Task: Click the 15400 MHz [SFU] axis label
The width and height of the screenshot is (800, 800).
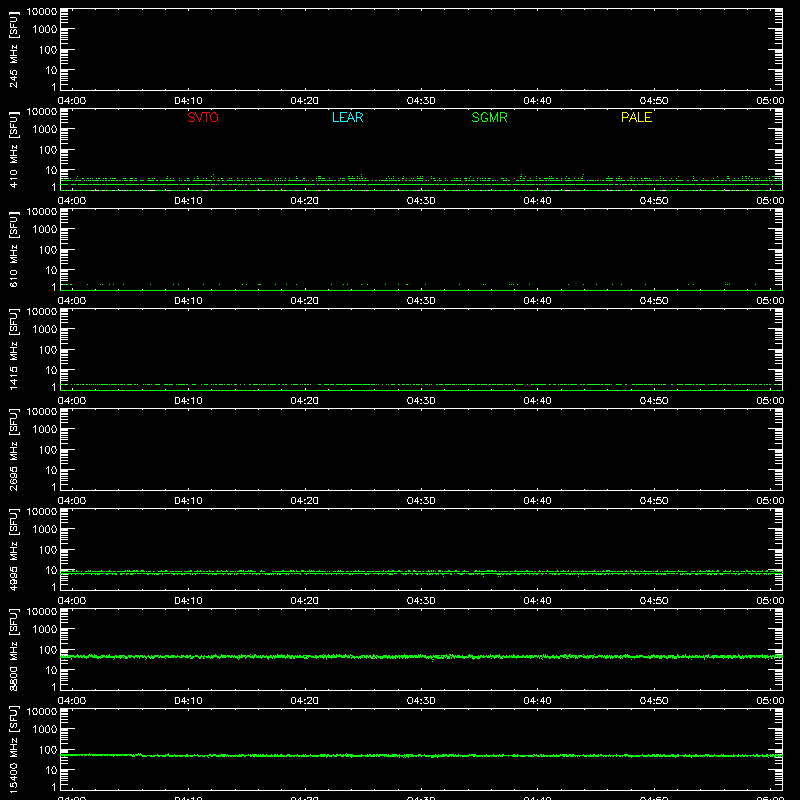Action: (13, 749)
